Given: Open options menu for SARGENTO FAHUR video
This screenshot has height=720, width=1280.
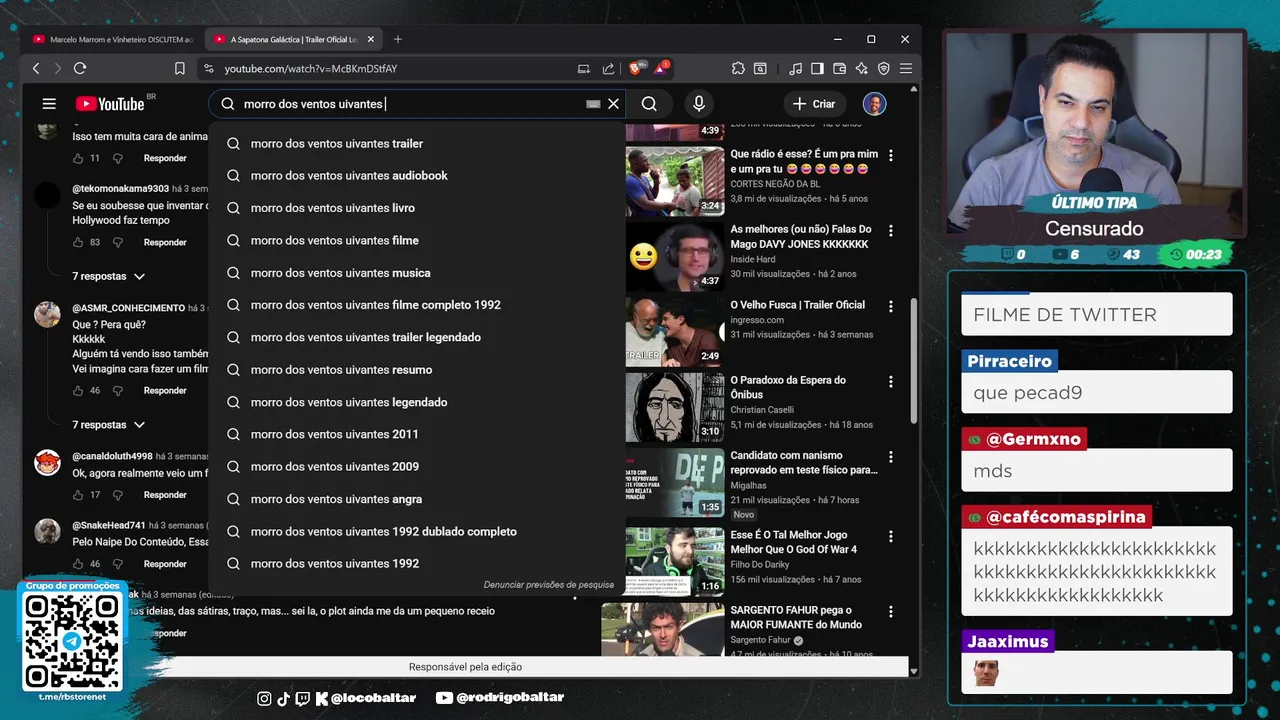Looking at the screenshot, I should pos(890,611).
